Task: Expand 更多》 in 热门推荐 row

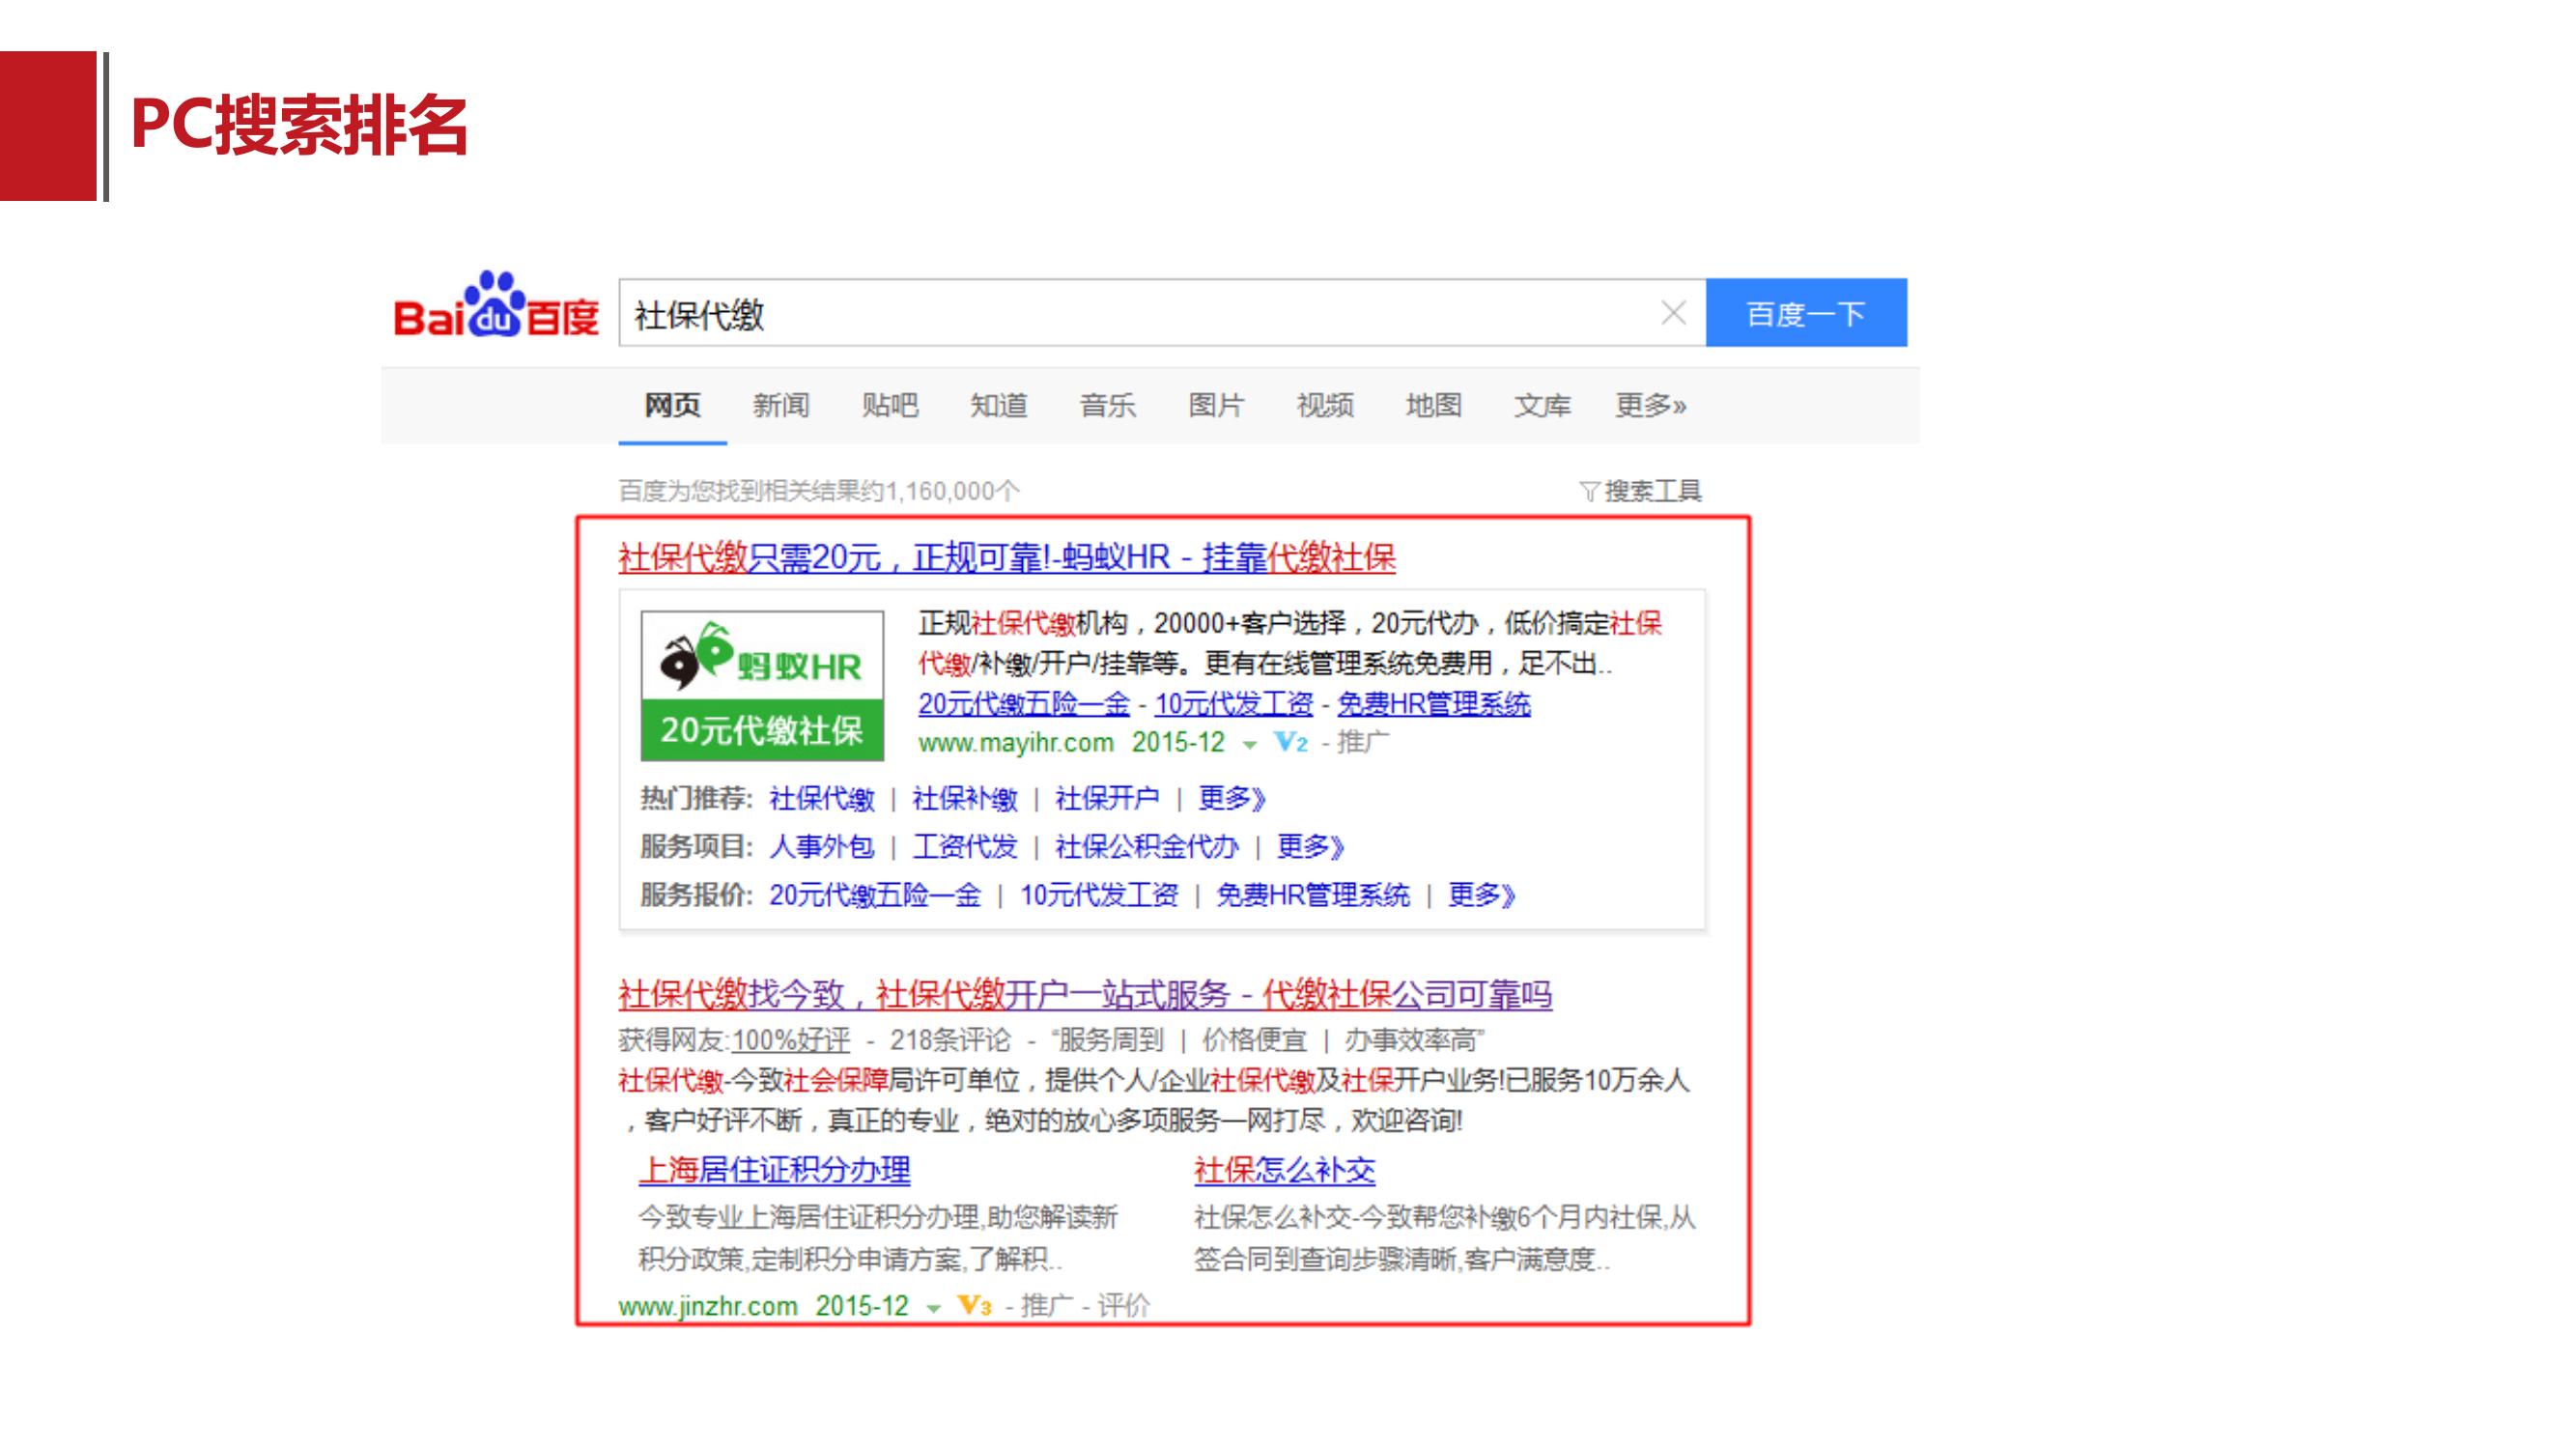Action: click(1232, 799)
